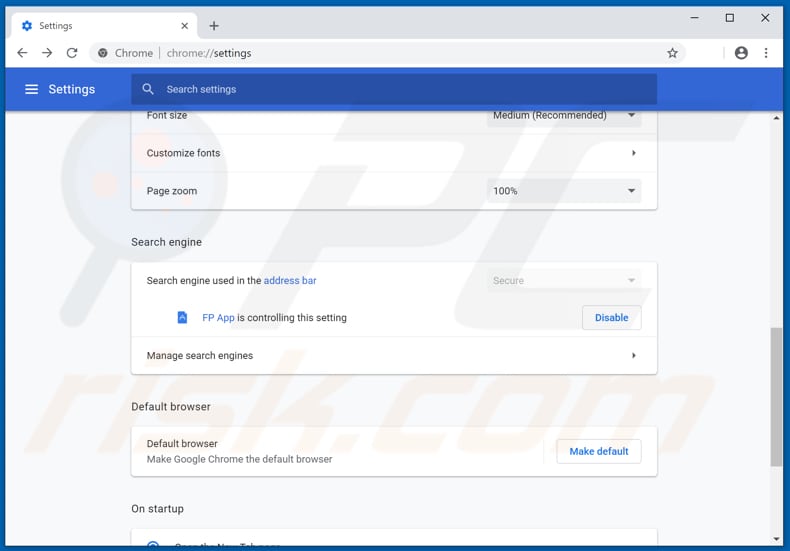Click the vertical page scrollbar thumb
Image resolution: width=790 pixels, height=551 pixels.
coord(776,395)
